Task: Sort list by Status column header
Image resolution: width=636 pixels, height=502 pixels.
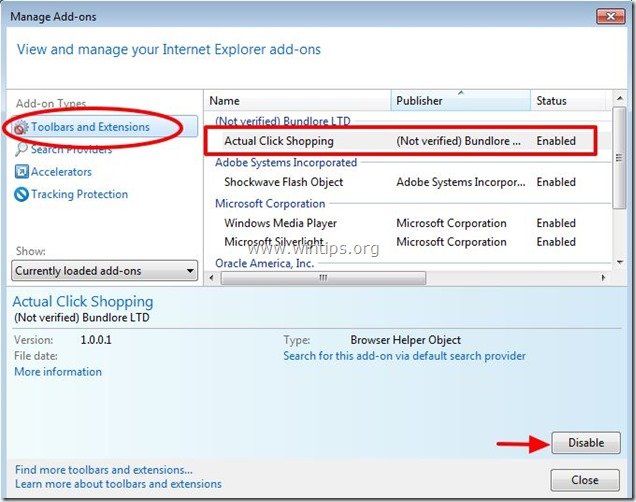Action: tap(568, 101)
